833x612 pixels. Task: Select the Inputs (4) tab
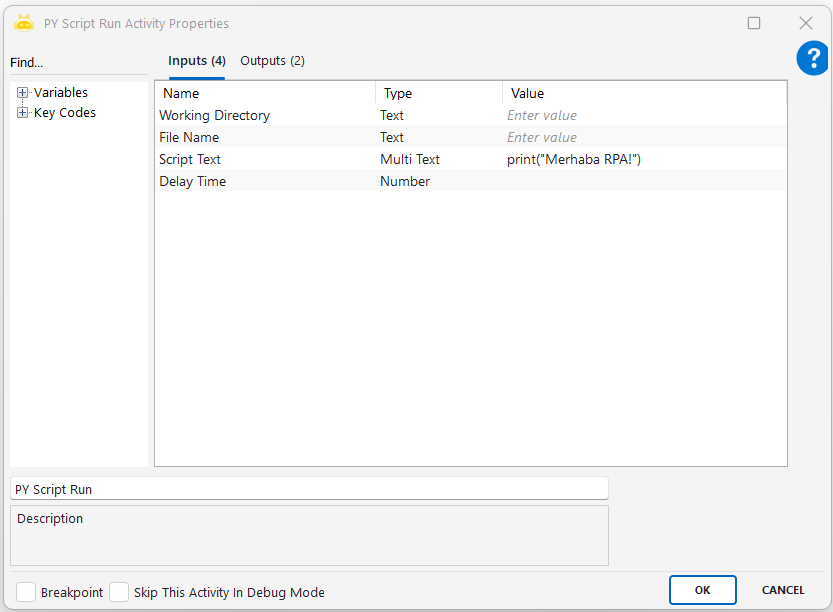[x=196, y=61]
